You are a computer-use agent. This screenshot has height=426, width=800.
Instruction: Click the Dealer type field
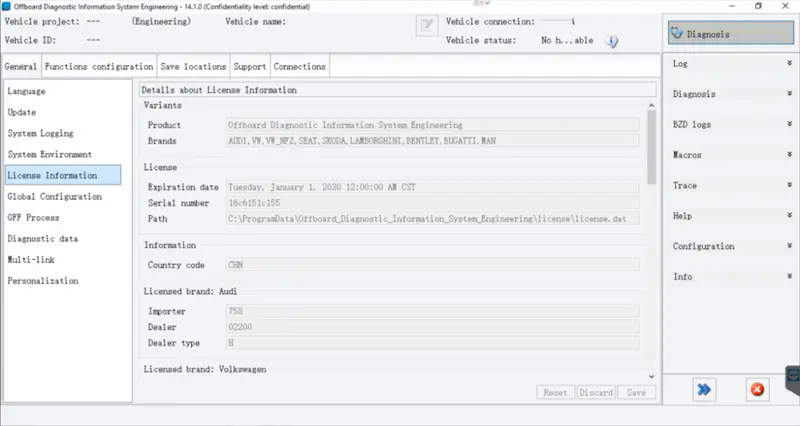coord(432,343)
